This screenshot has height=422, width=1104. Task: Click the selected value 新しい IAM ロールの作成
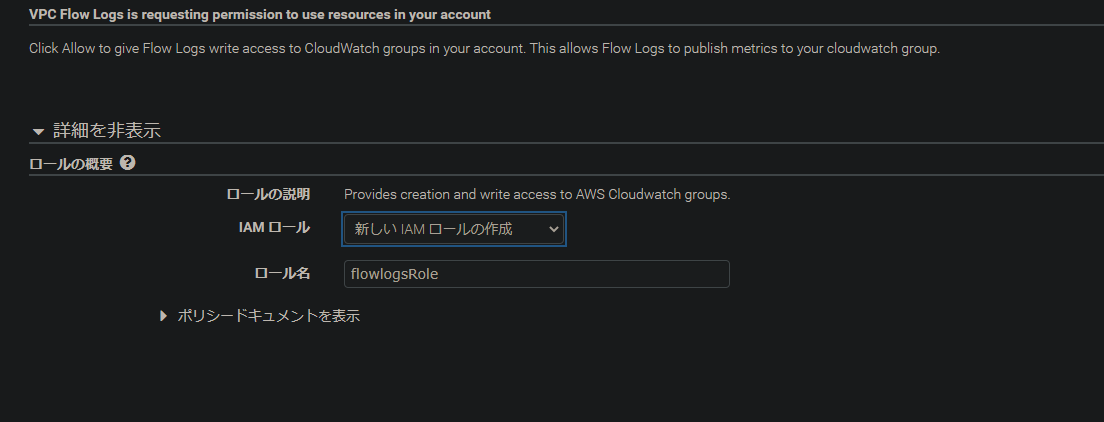click(433, 229)
